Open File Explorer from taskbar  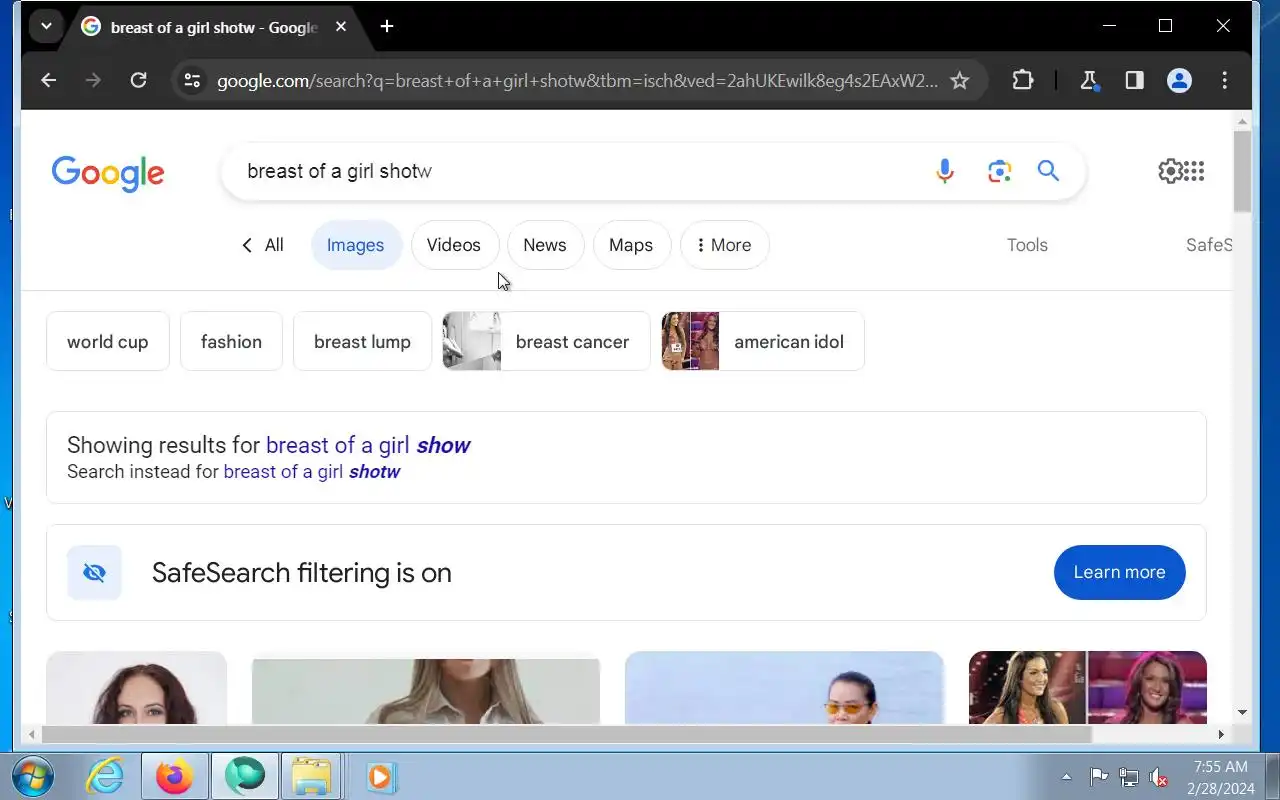(x=312, y=777)
